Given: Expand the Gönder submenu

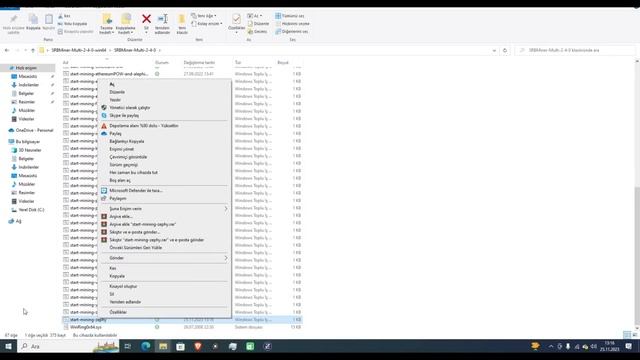Looking at the screenshot, I should 164,258.
